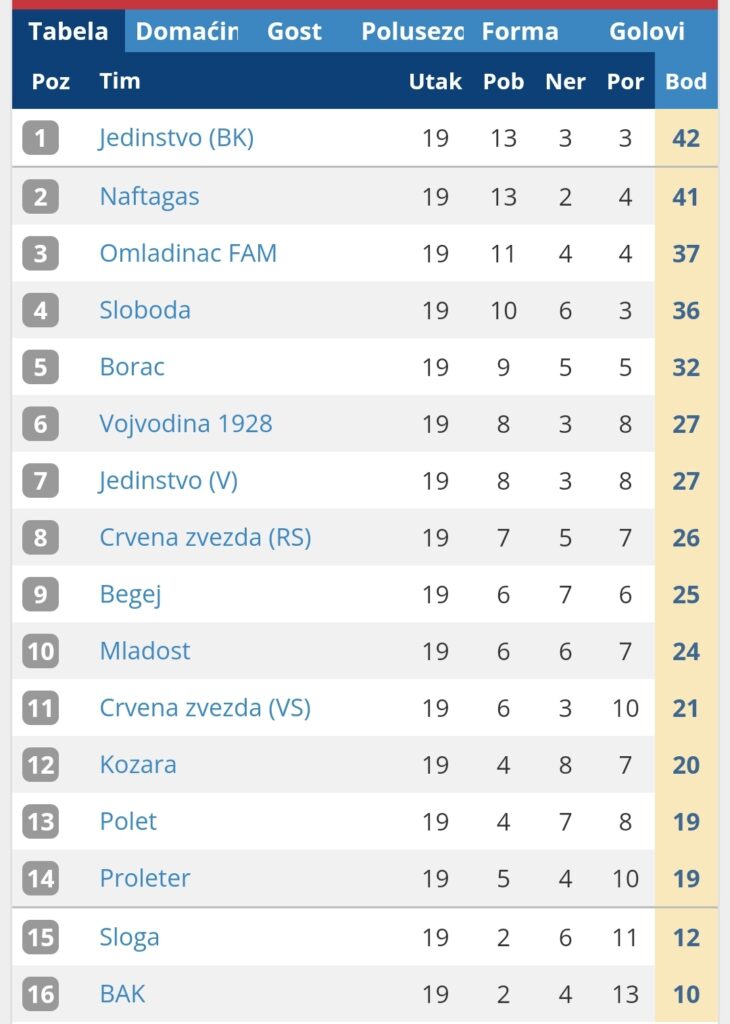Click the Proleter team link
The width and height of the screenshot is (730, 1024).
(x=145, y=878)
